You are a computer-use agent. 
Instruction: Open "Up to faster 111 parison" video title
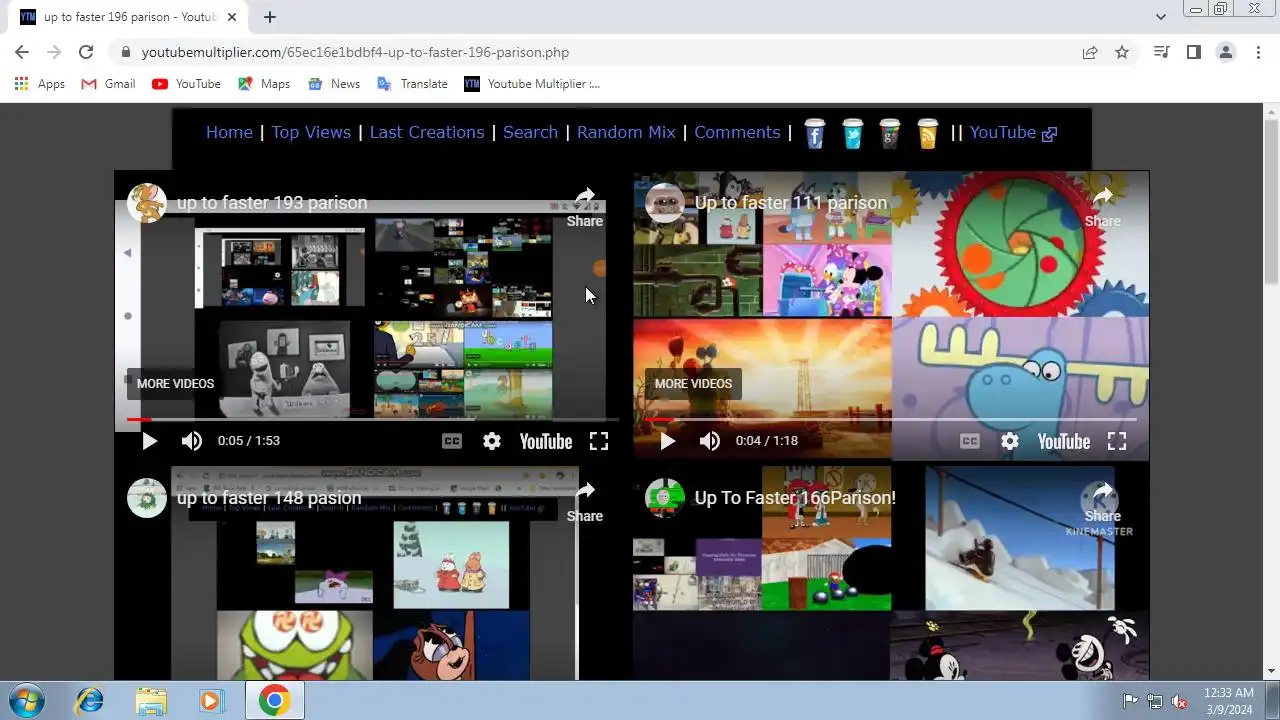[791, 203]
